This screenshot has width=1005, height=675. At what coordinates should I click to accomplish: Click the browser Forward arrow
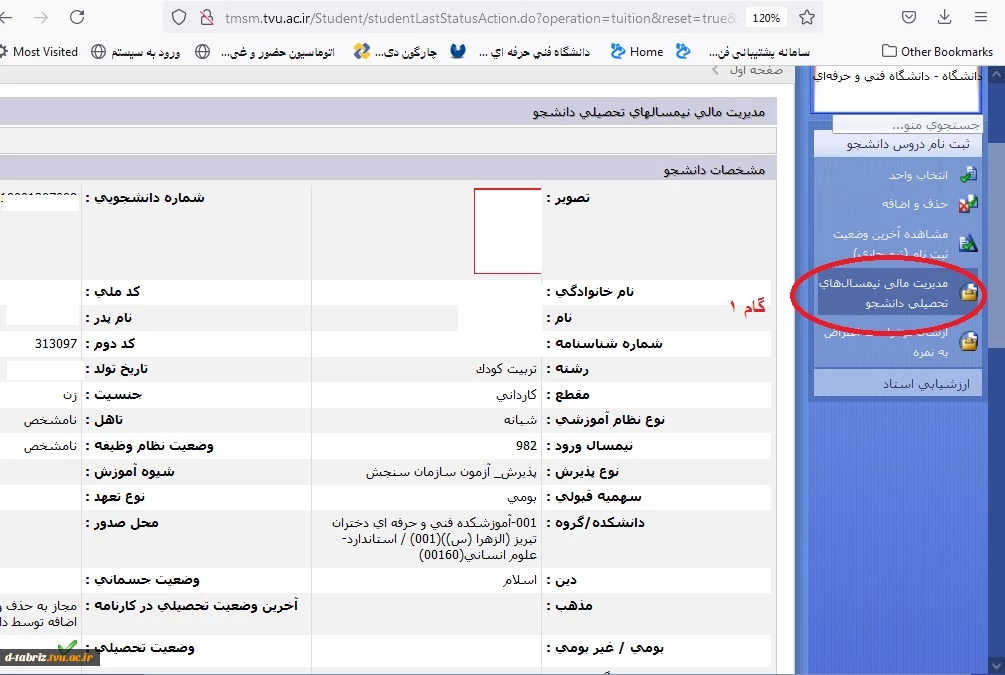pyautogui.click(x=40, y=17)
